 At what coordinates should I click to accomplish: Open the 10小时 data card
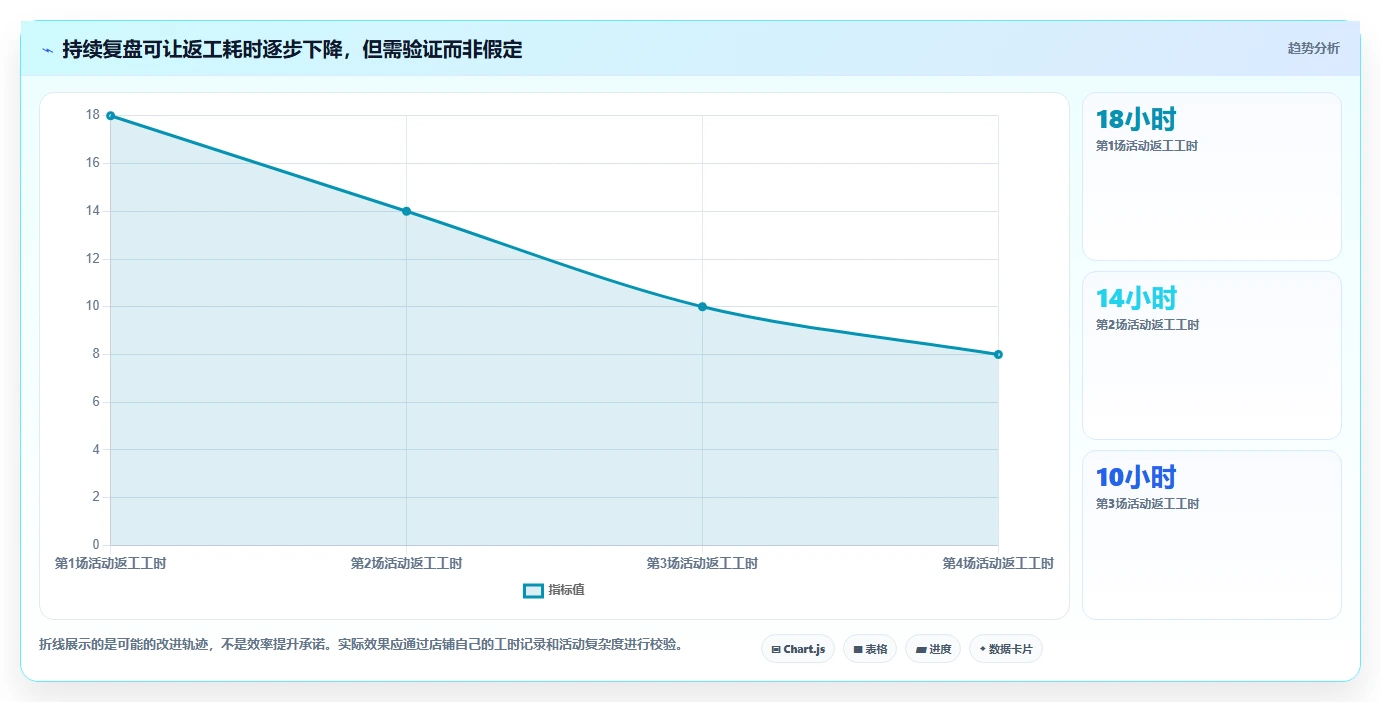point(1211,535)
